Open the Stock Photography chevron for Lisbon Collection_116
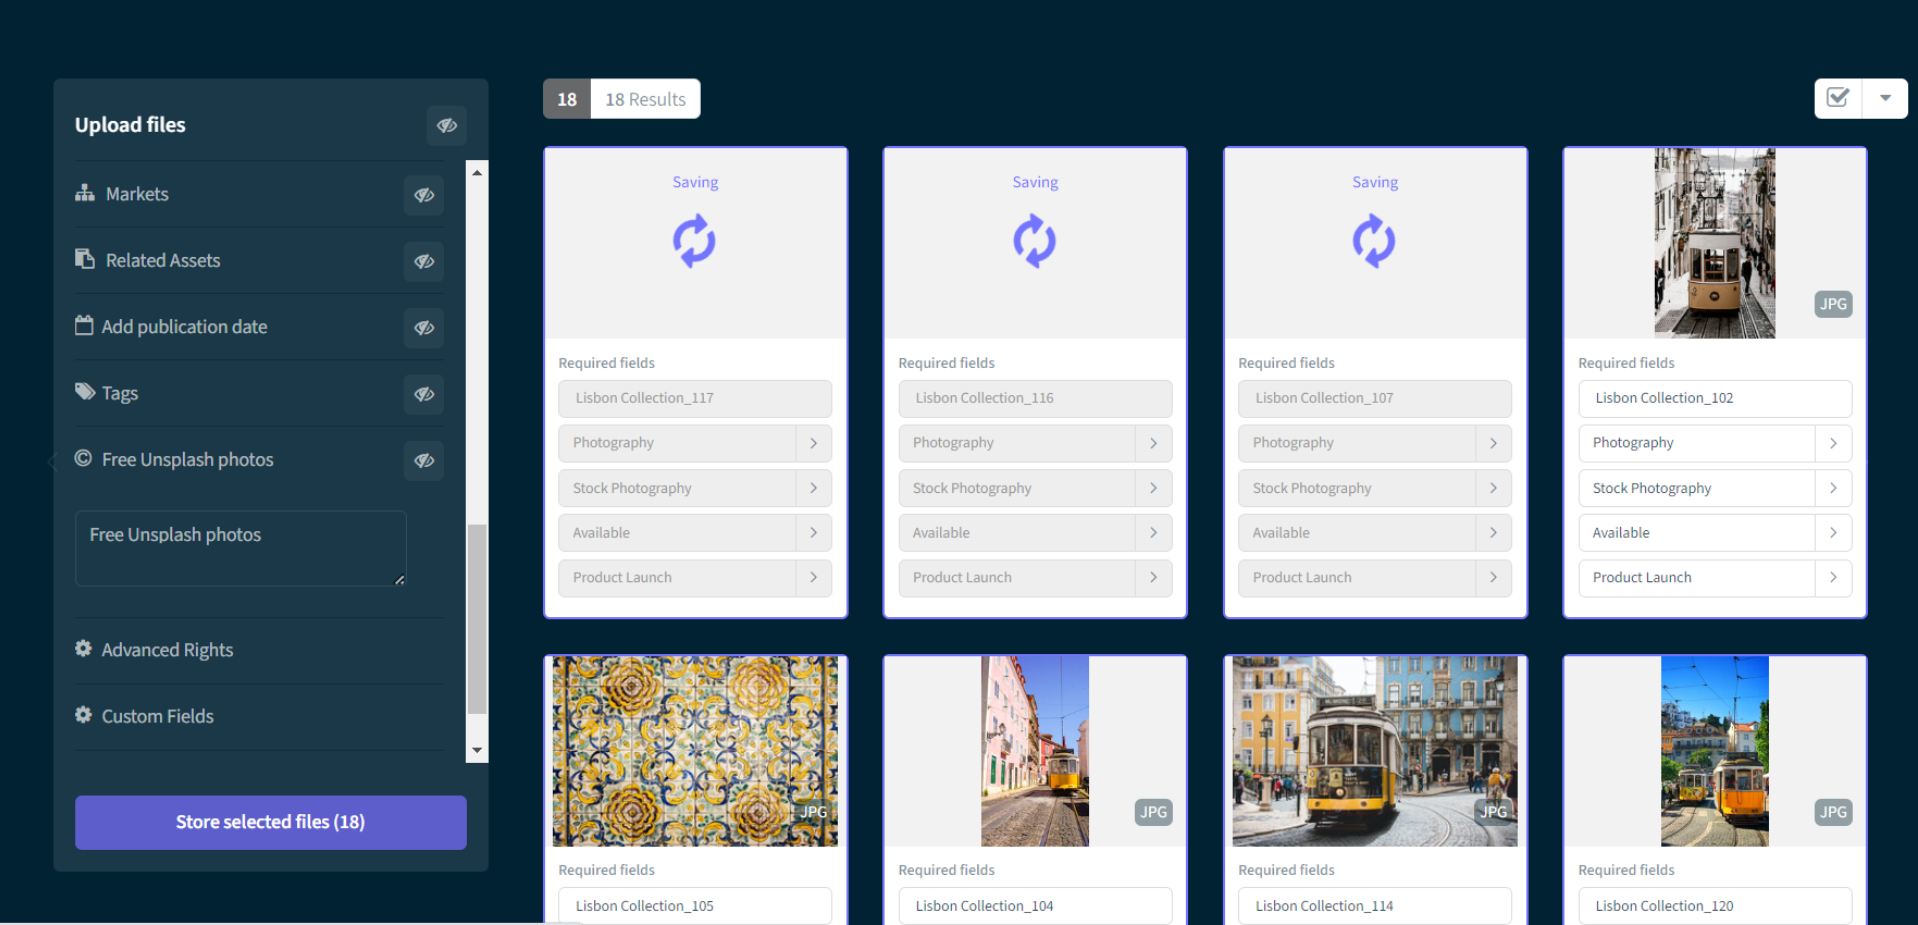Image resolution: width=1918 pixels, height=925 pixels. (1153, 488)
